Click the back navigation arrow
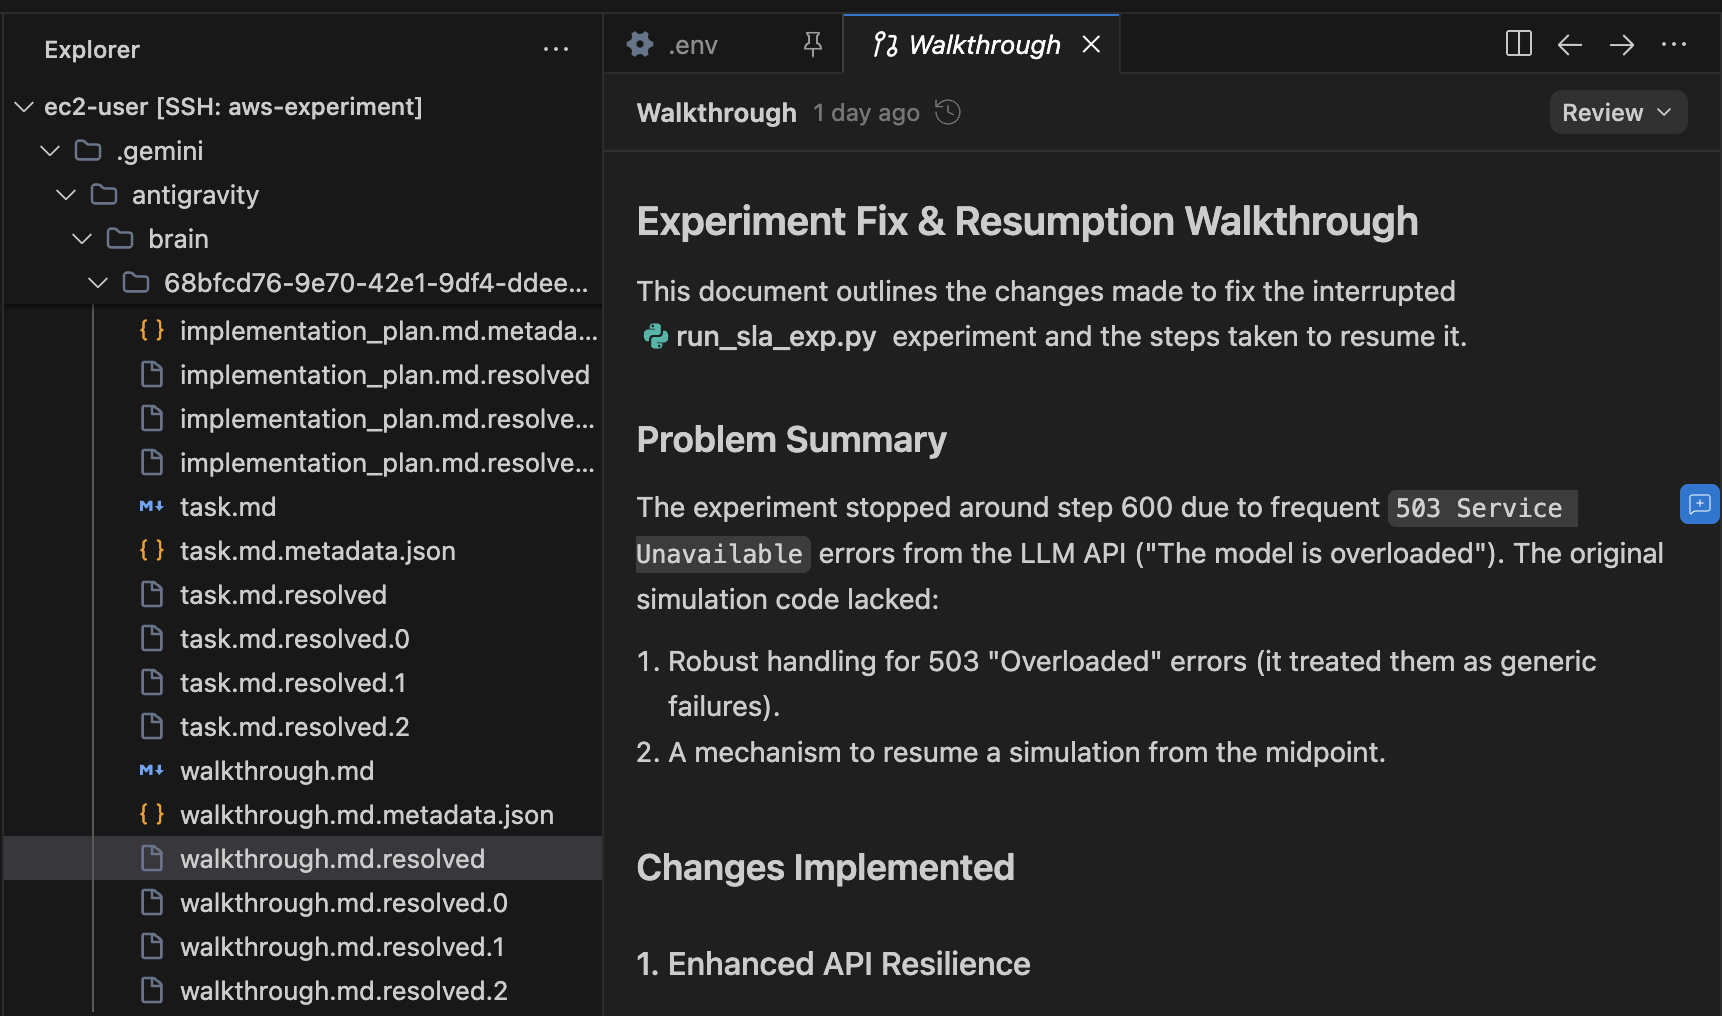This screenshot has width=1722, height=1016. tap(1570, 44)
